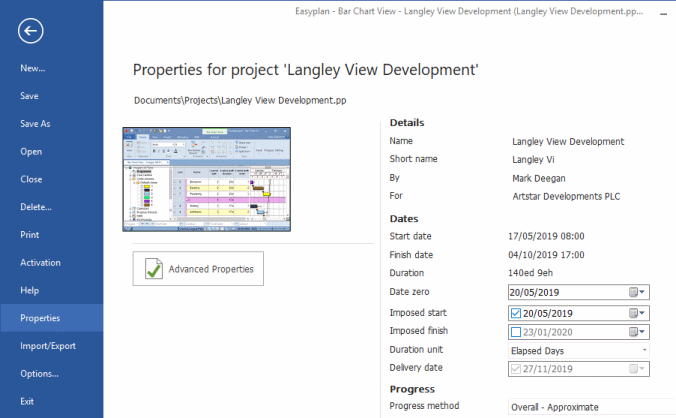
Task: Click the 'Details' section heading
Action: tap(407, 123)
